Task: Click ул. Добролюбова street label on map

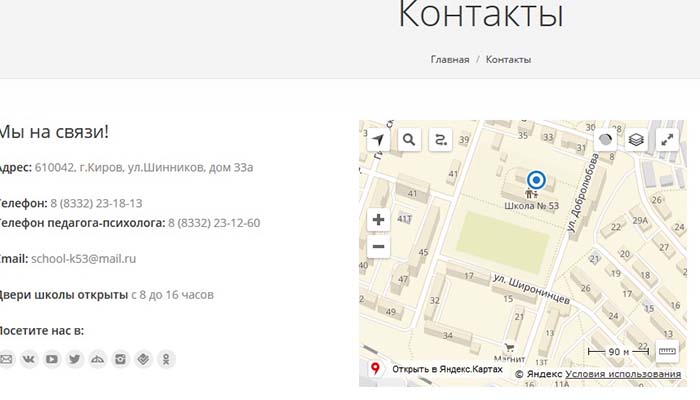Action: [x=583, y=193]
